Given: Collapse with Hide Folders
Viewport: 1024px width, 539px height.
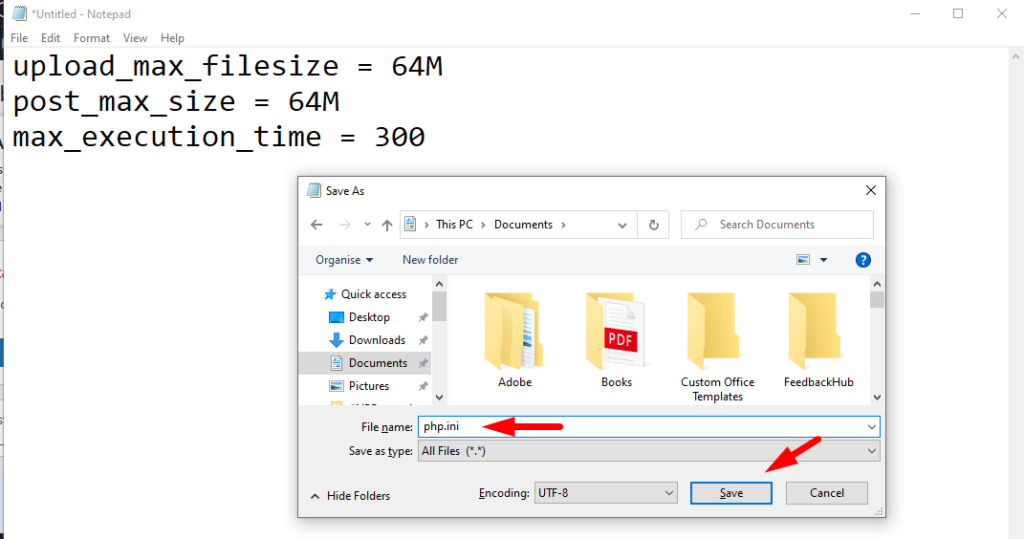Looking at the screenshot, I should click(x=350, y=496).
